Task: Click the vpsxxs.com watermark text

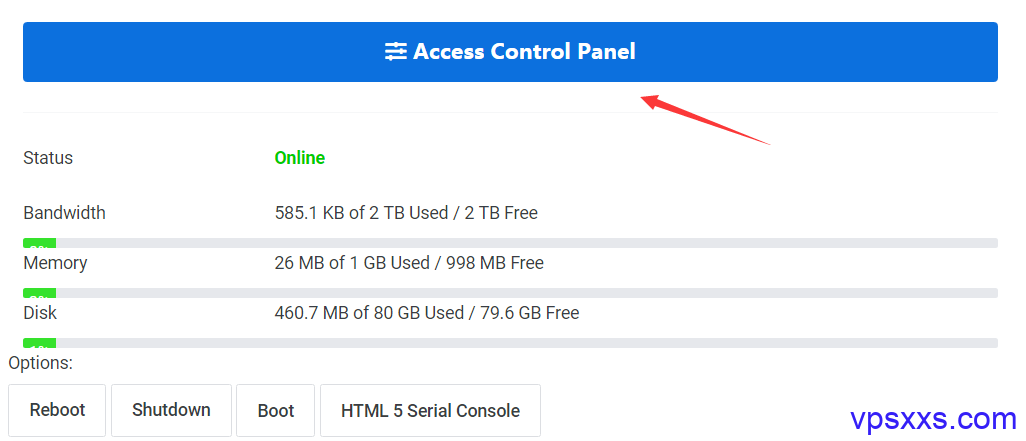Action: (934, 419)
